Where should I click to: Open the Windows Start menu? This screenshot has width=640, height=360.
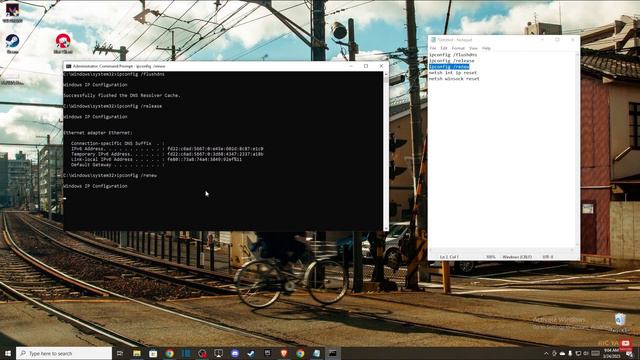click(7, 353)
